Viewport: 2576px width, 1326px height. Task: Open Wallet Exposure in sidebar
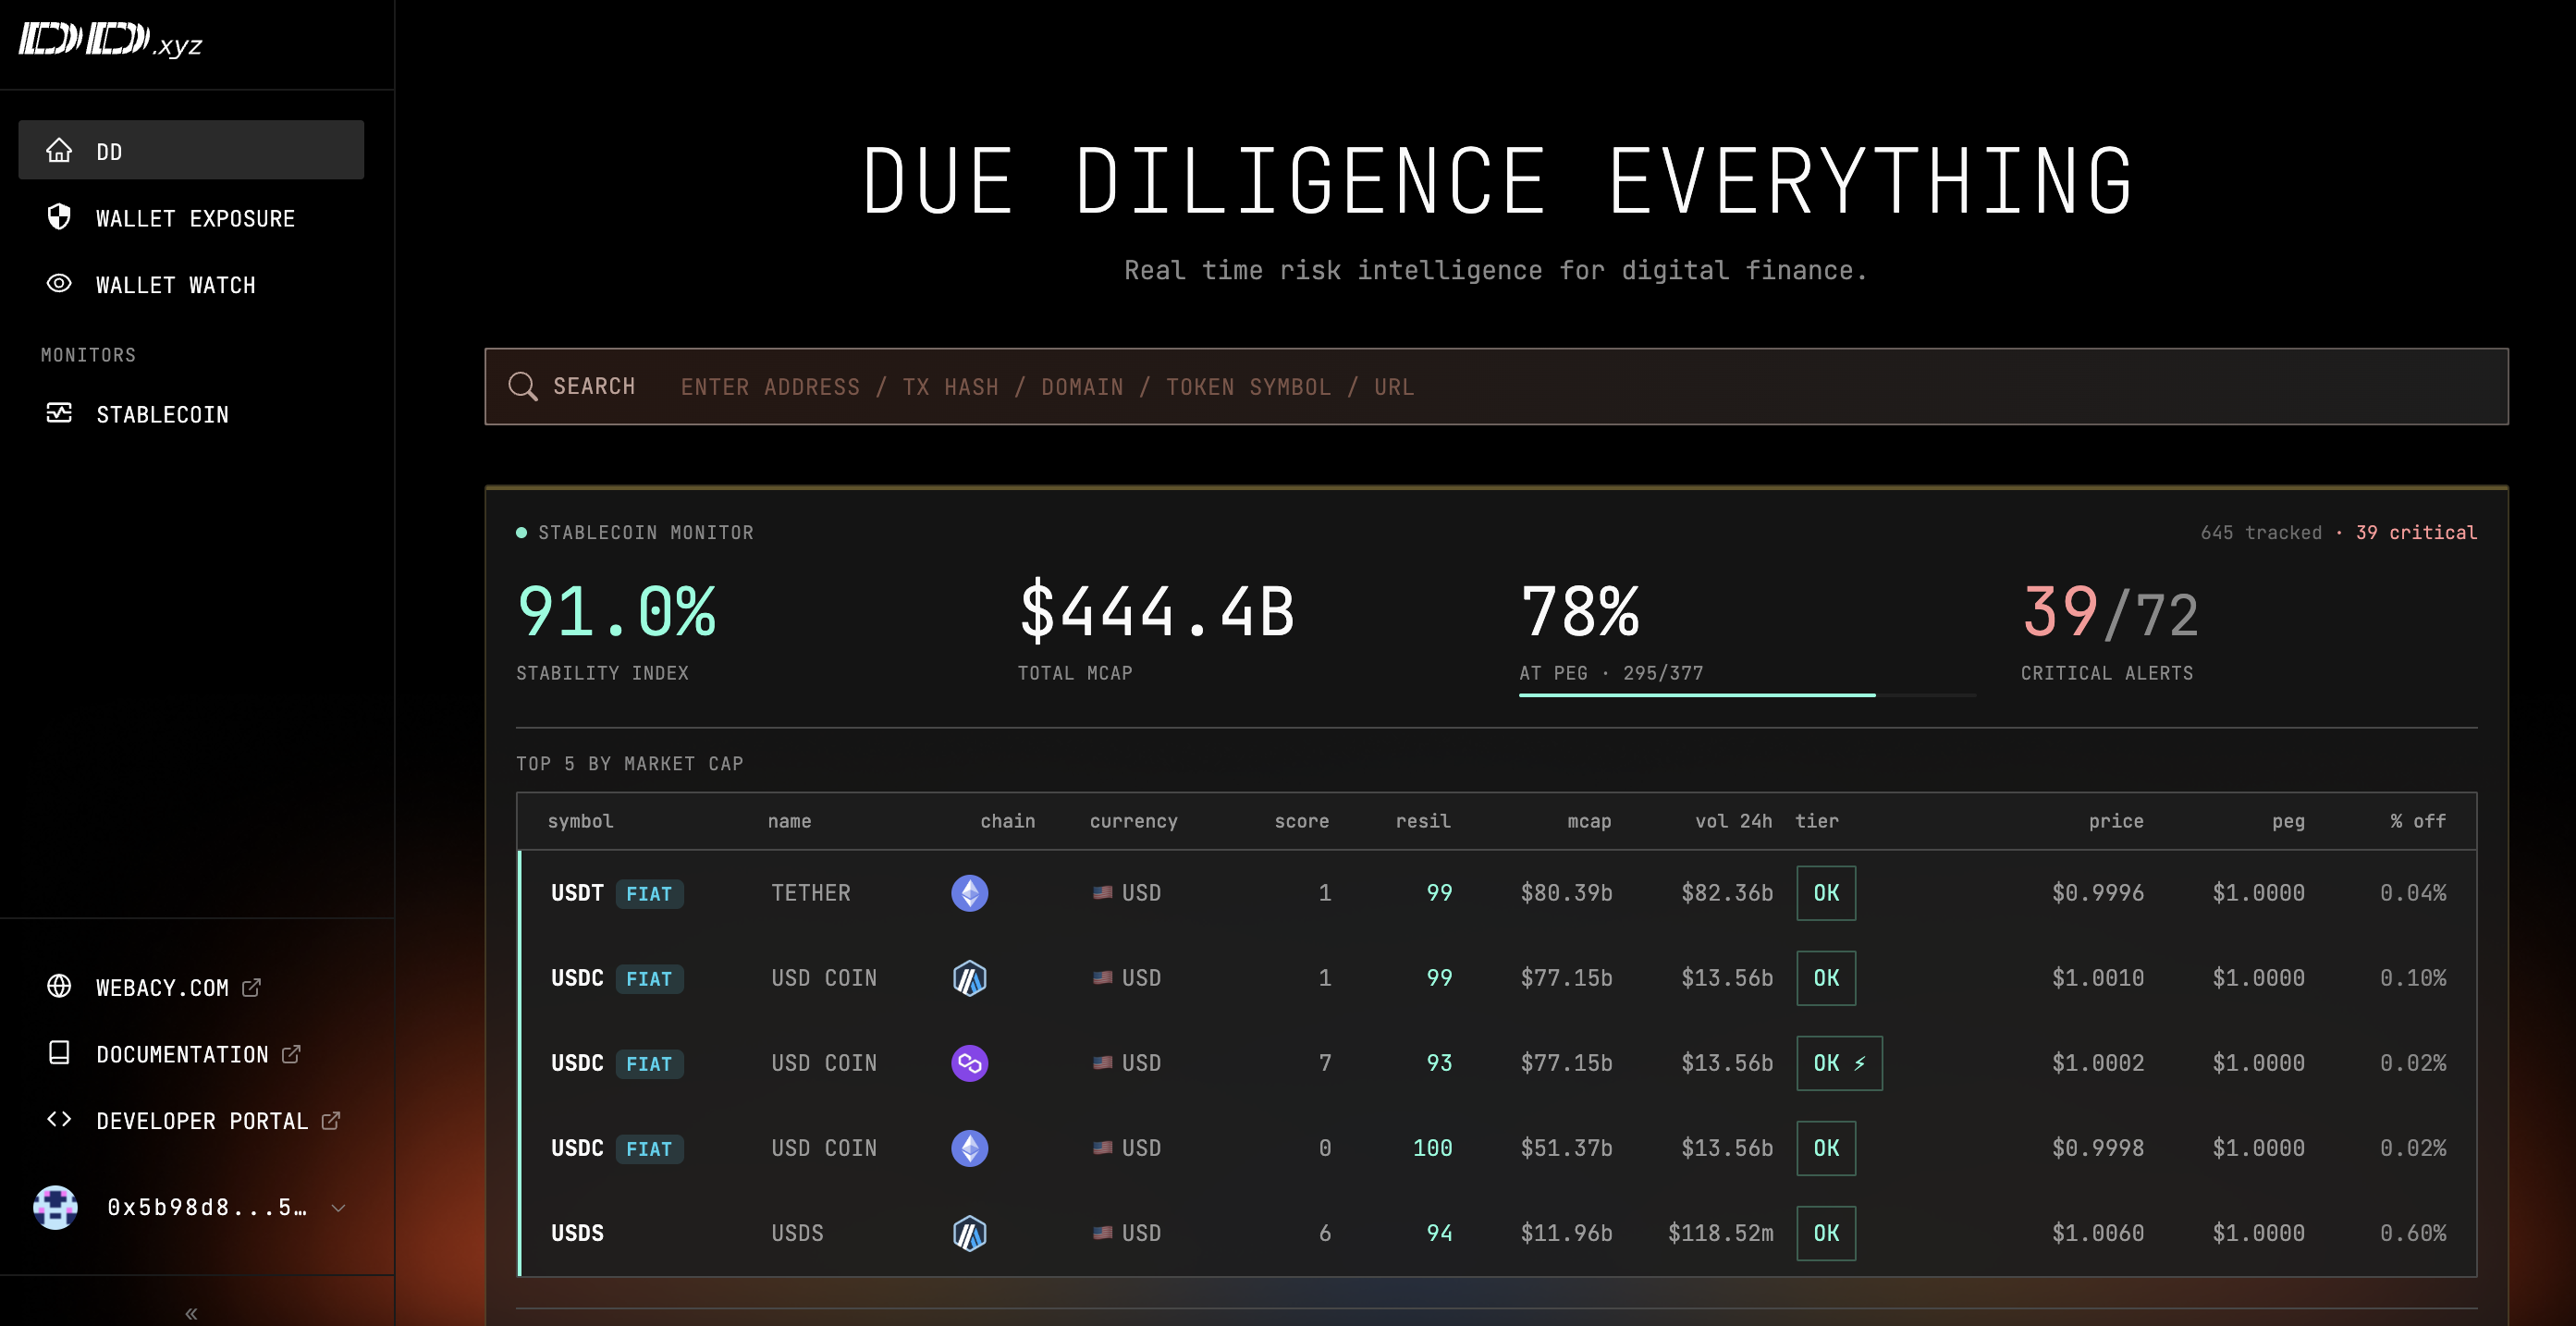point(191,218)
